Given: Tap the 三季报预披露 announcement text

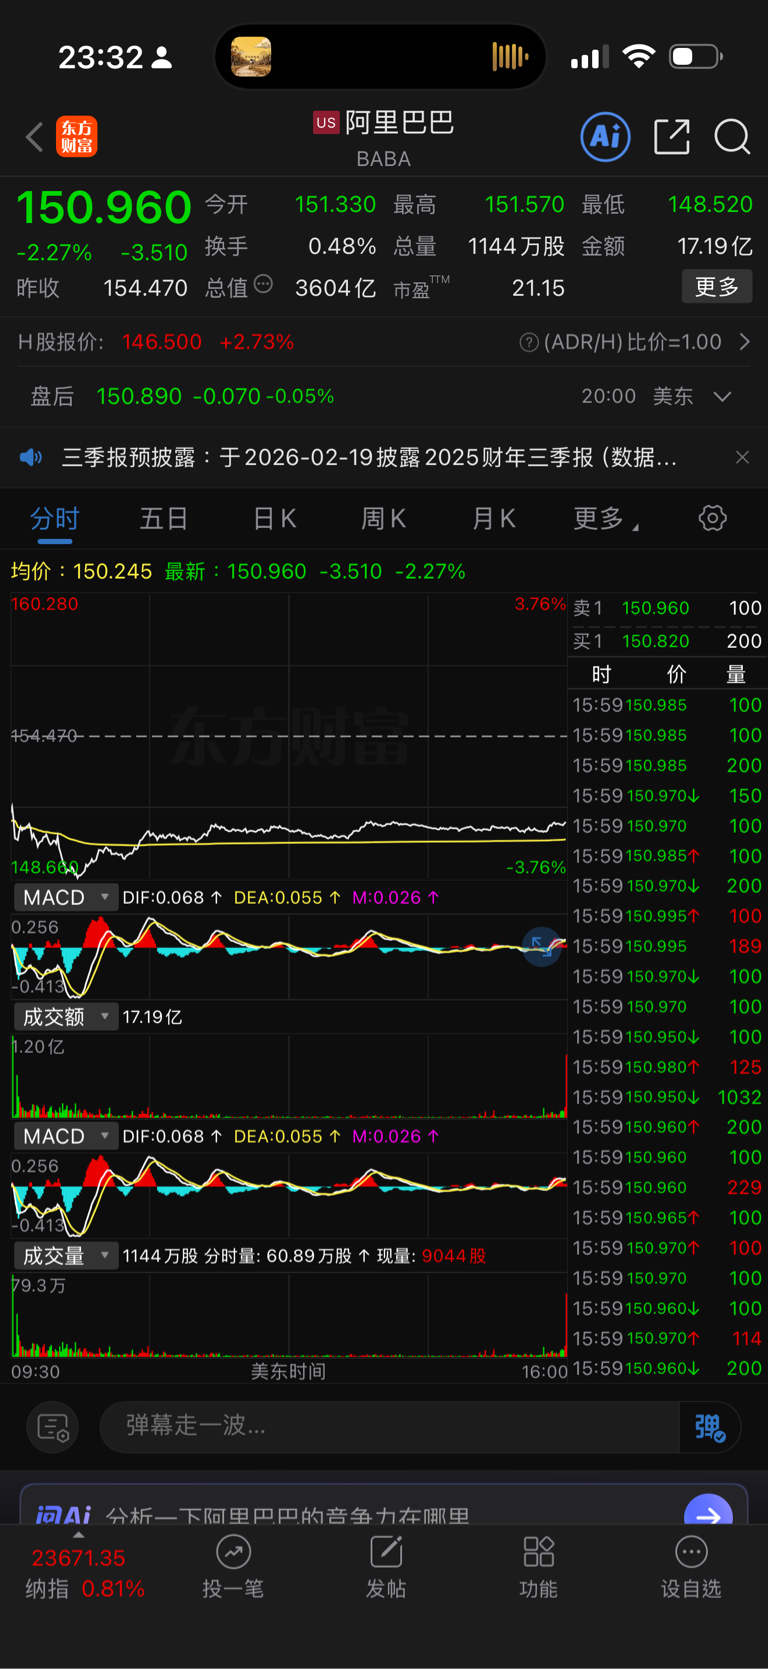Looking at the screenshot, I should click(x=369, y=457).
